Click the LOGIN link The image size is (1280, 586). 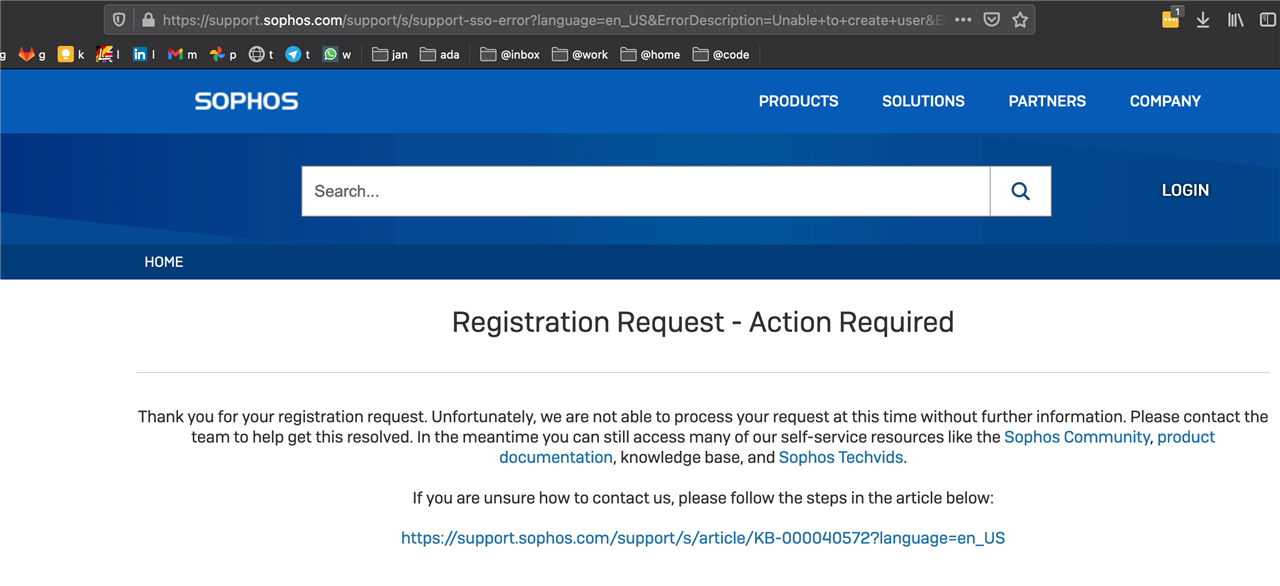pos(1185,190)
